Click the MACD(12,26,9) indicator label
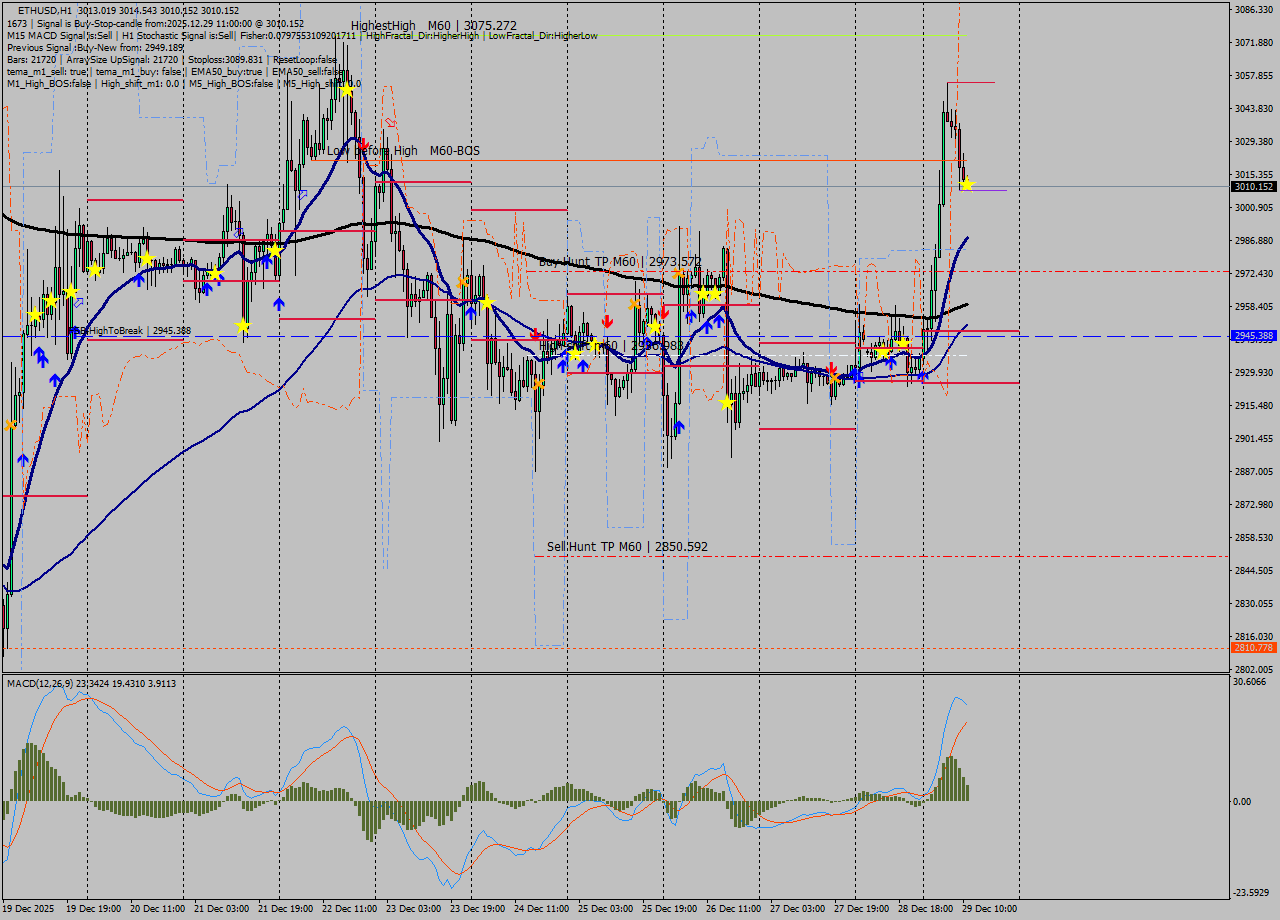This screenshot has height=920, width=1280. pyautogui.click(x=60, y=685)
